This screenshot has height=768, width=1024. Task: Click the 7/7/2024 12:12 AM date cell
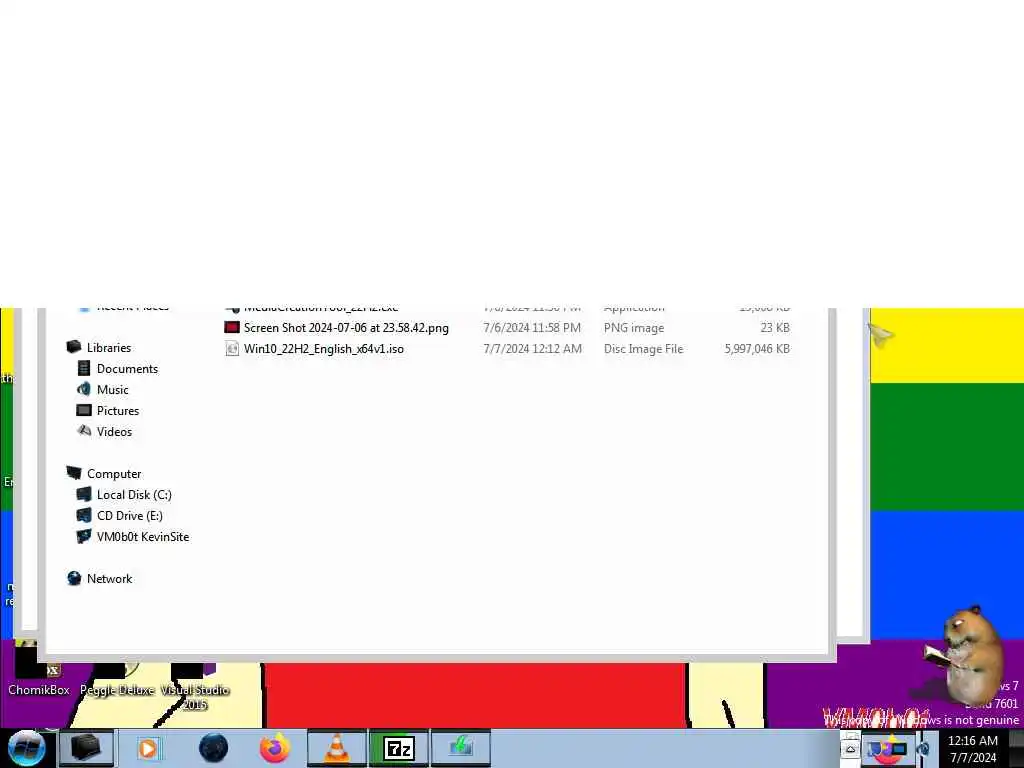[x=532, y=349]
